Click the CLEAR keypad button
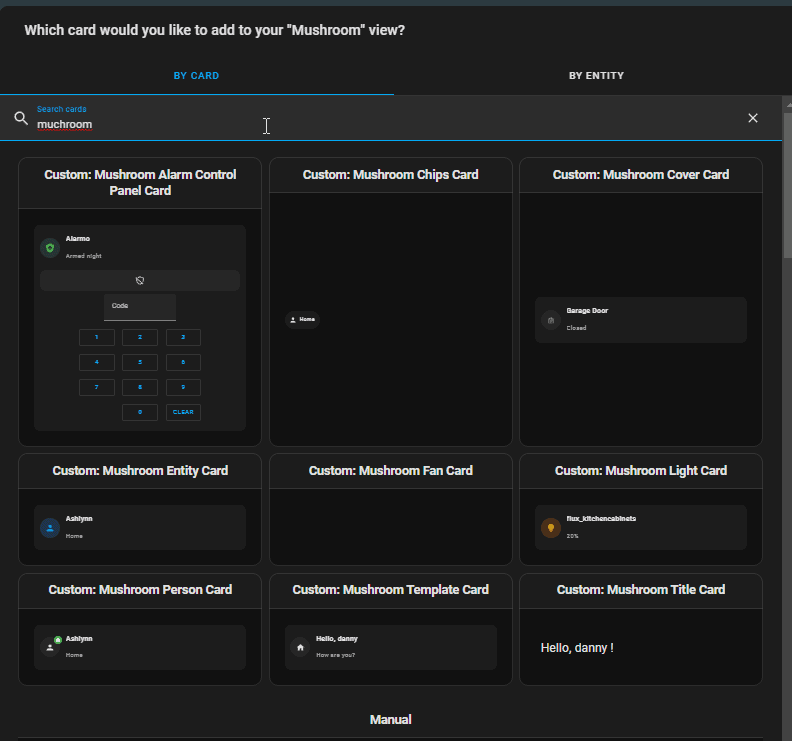The height and width of the screenshot is (741, 792). [x=183, y=412]
